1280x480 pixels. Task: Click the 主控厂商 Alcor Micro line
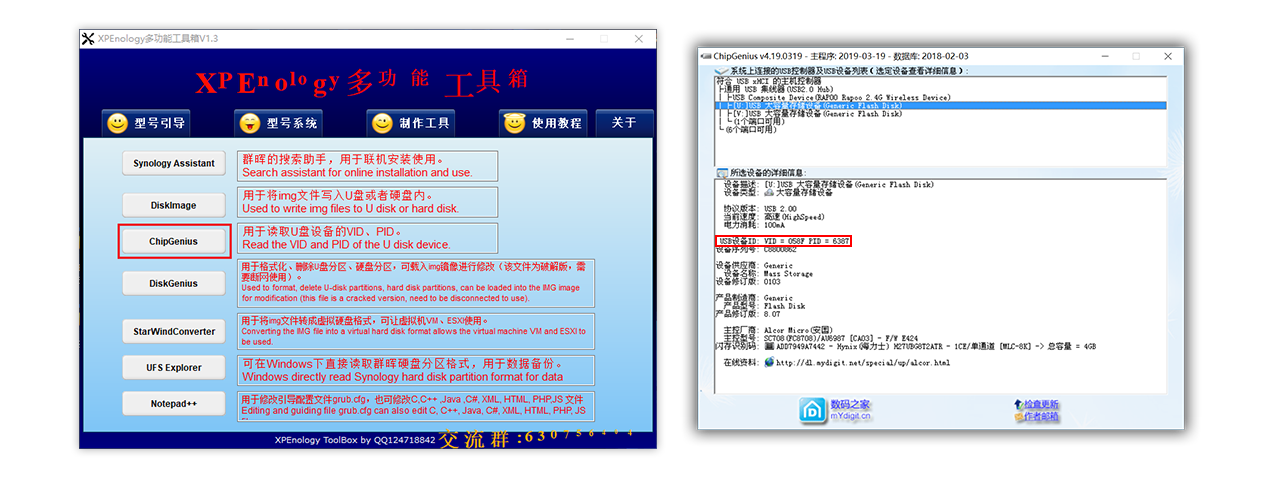[777, 329]
